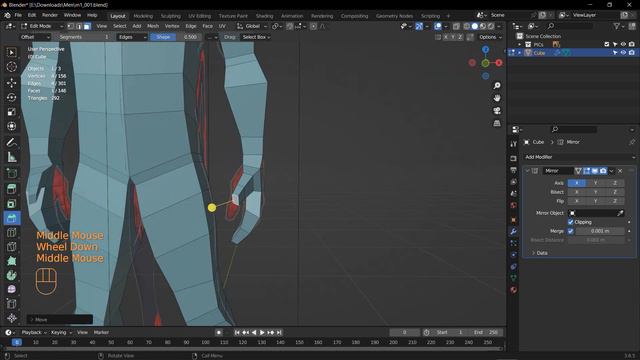
Task: Open the Render menu
Action: tap(50, 15)
